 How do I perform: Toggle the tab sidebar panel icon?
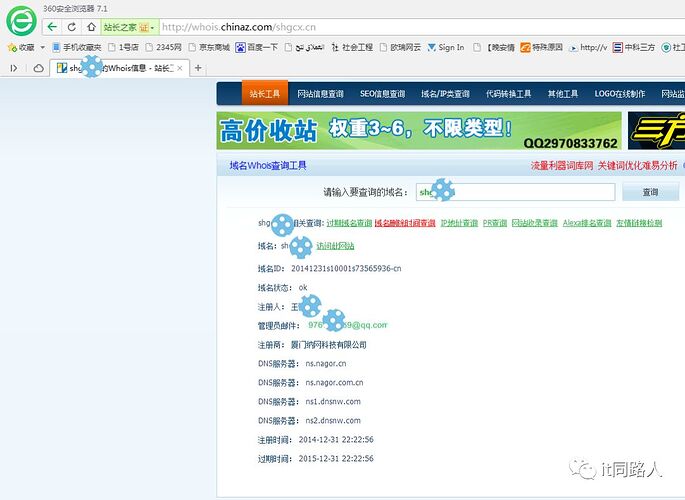click(x=14, y=67)
